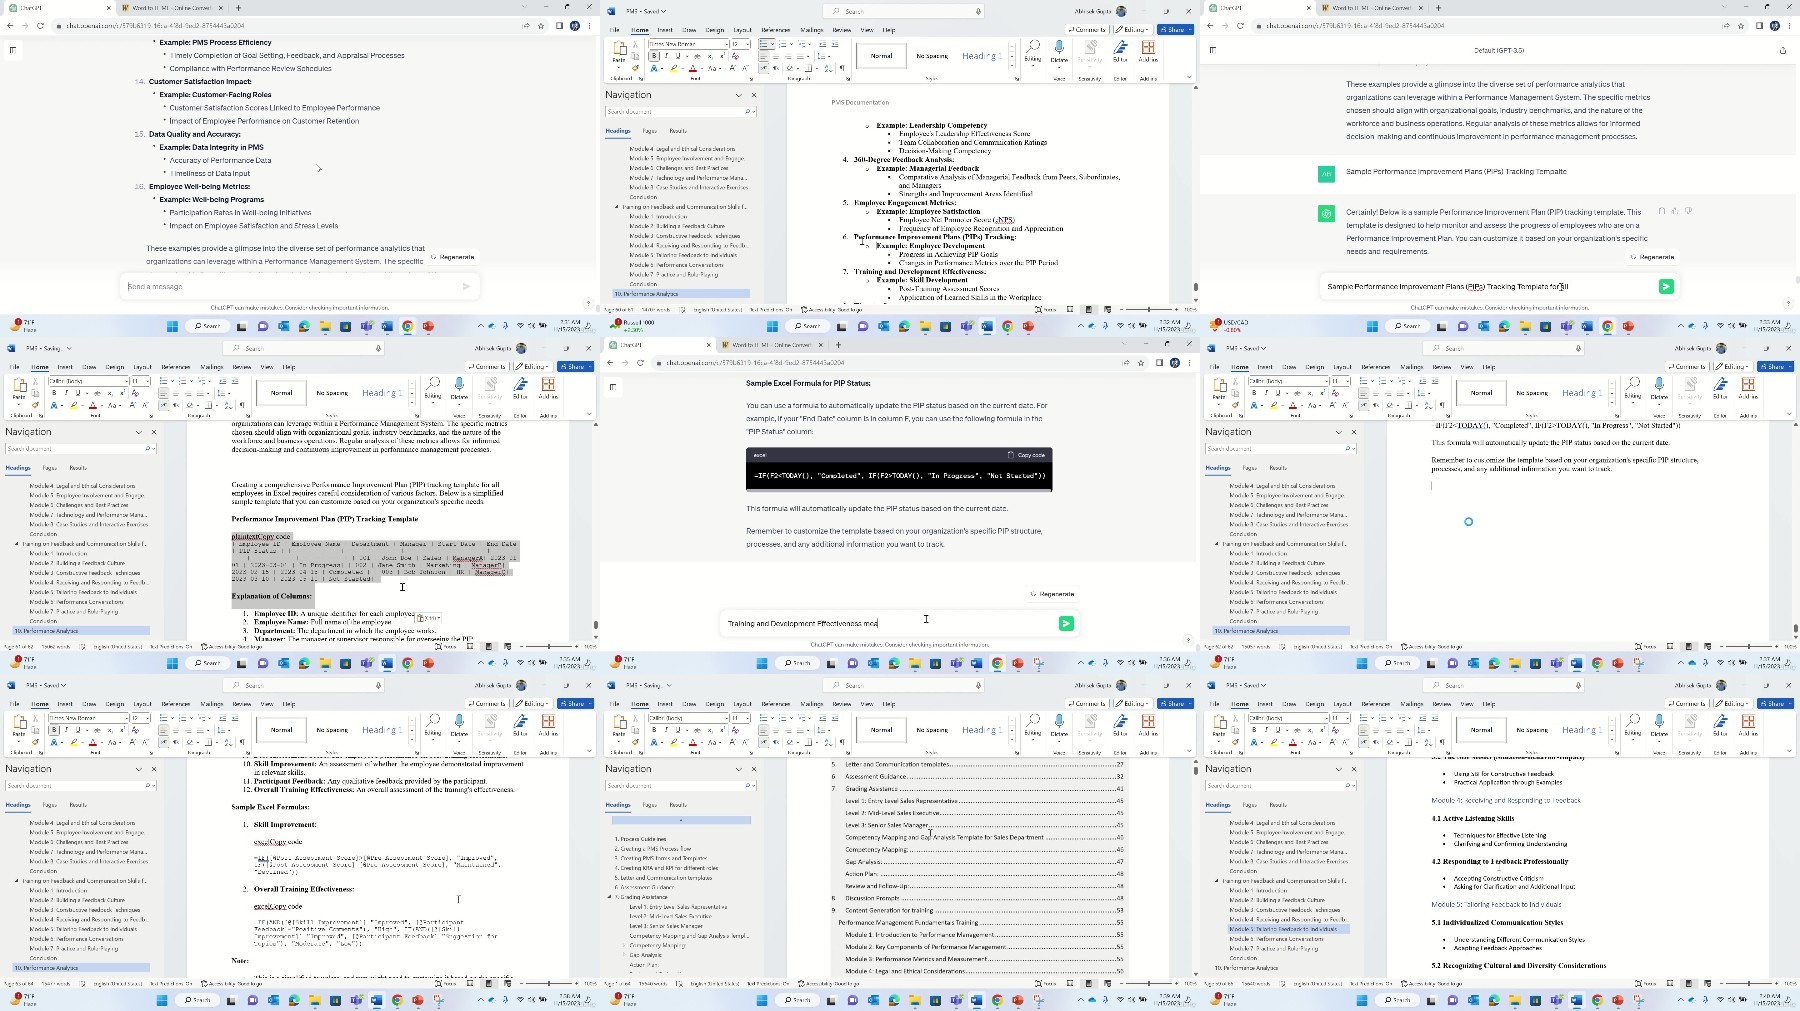This screenshot has height=1011, width=1800.
Task: Bookmark star in PIP formula ChatGPT browser window
Action: (1141, 362)
